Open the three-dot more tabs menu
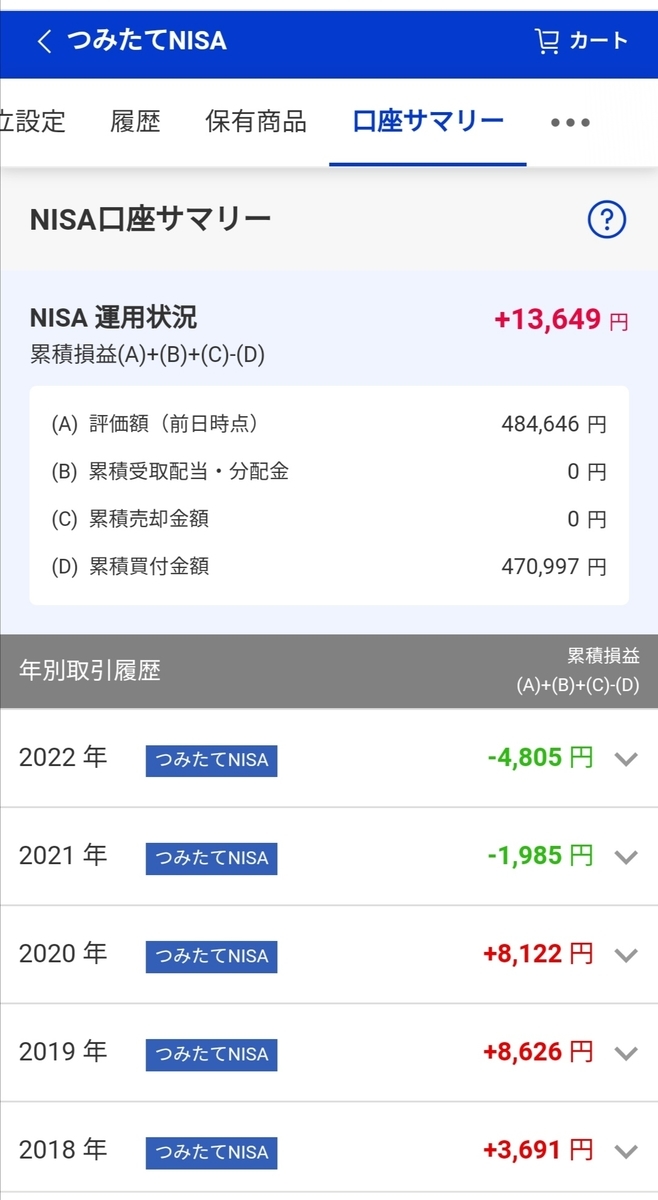Image resolution: width=658 pixels, height=1200 pixels. 571,123
